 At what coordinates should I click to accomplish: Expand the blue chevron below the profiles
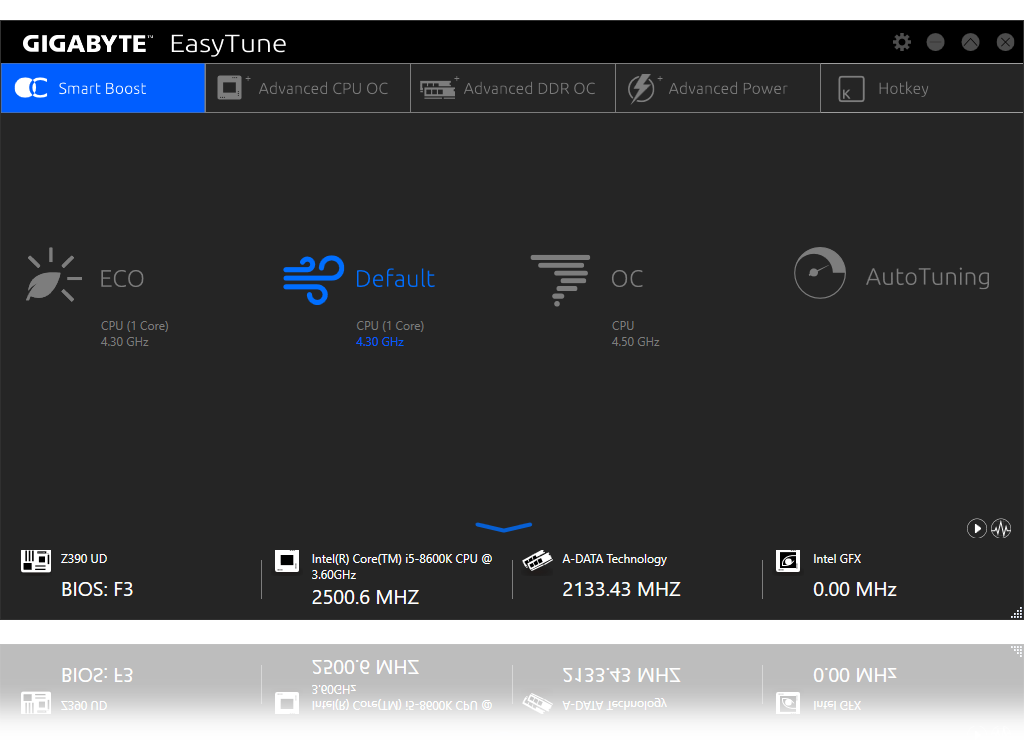(503, 527)
